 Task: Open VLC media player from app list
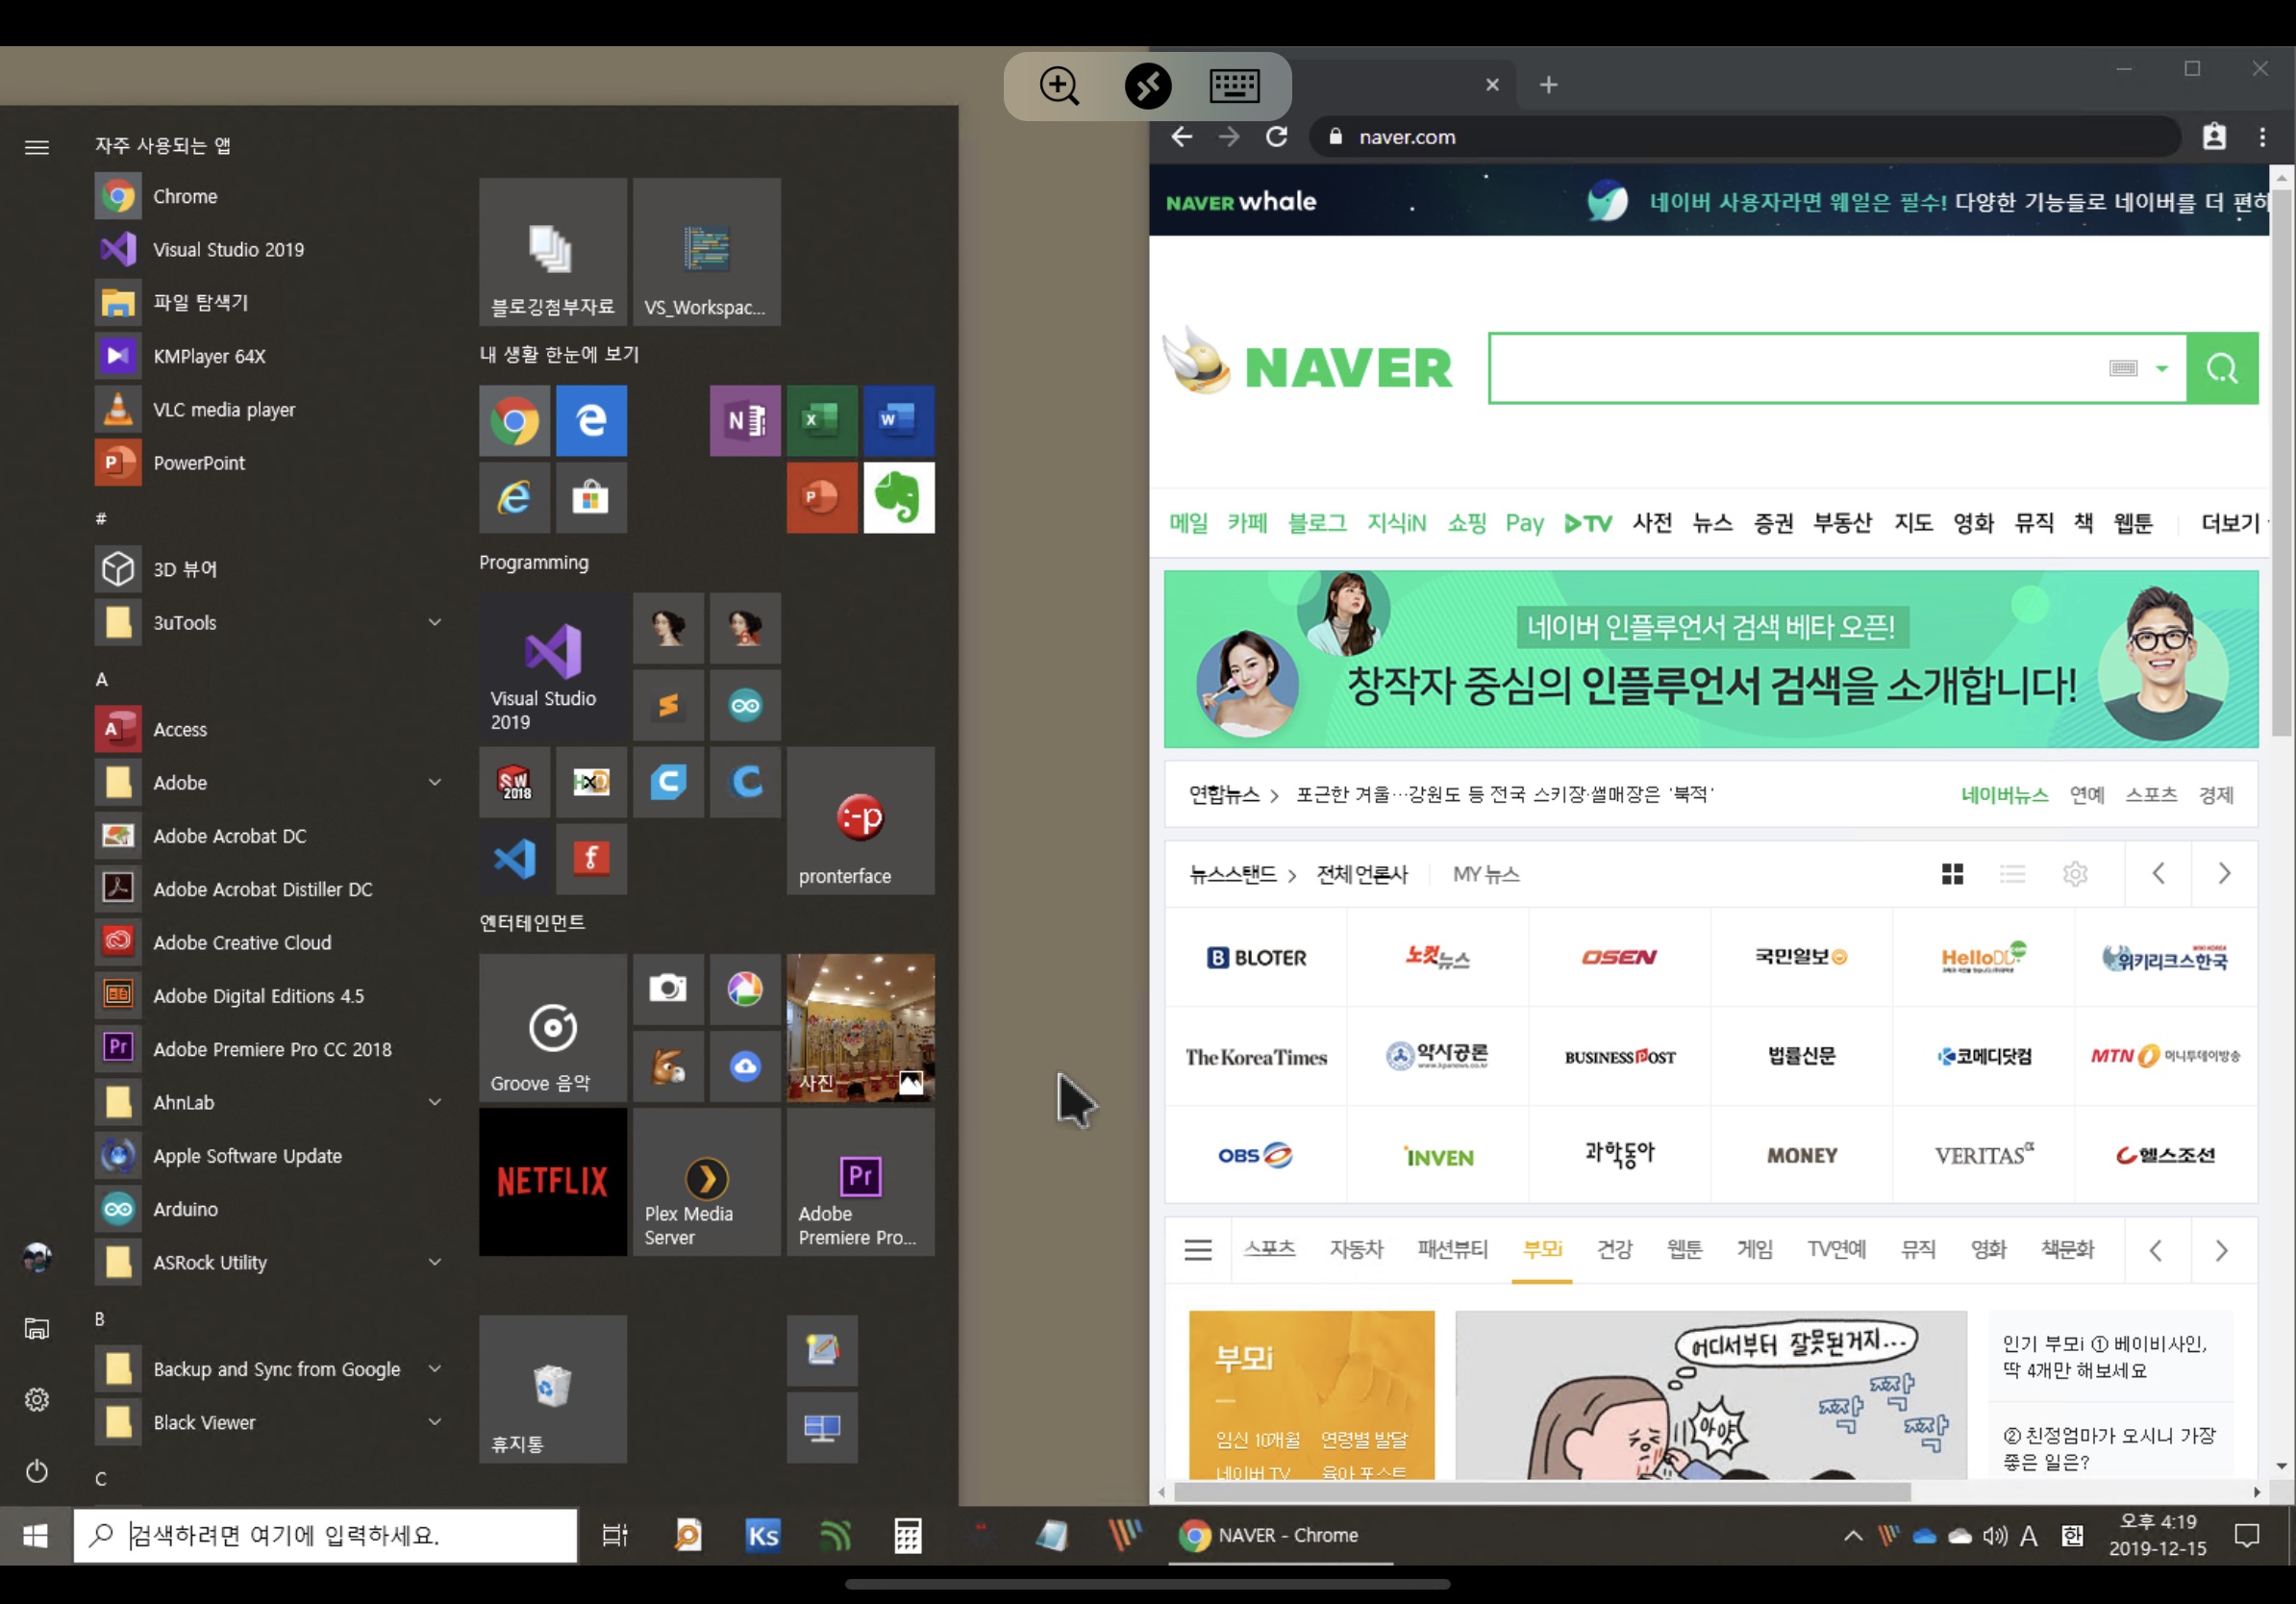[223, 409]
